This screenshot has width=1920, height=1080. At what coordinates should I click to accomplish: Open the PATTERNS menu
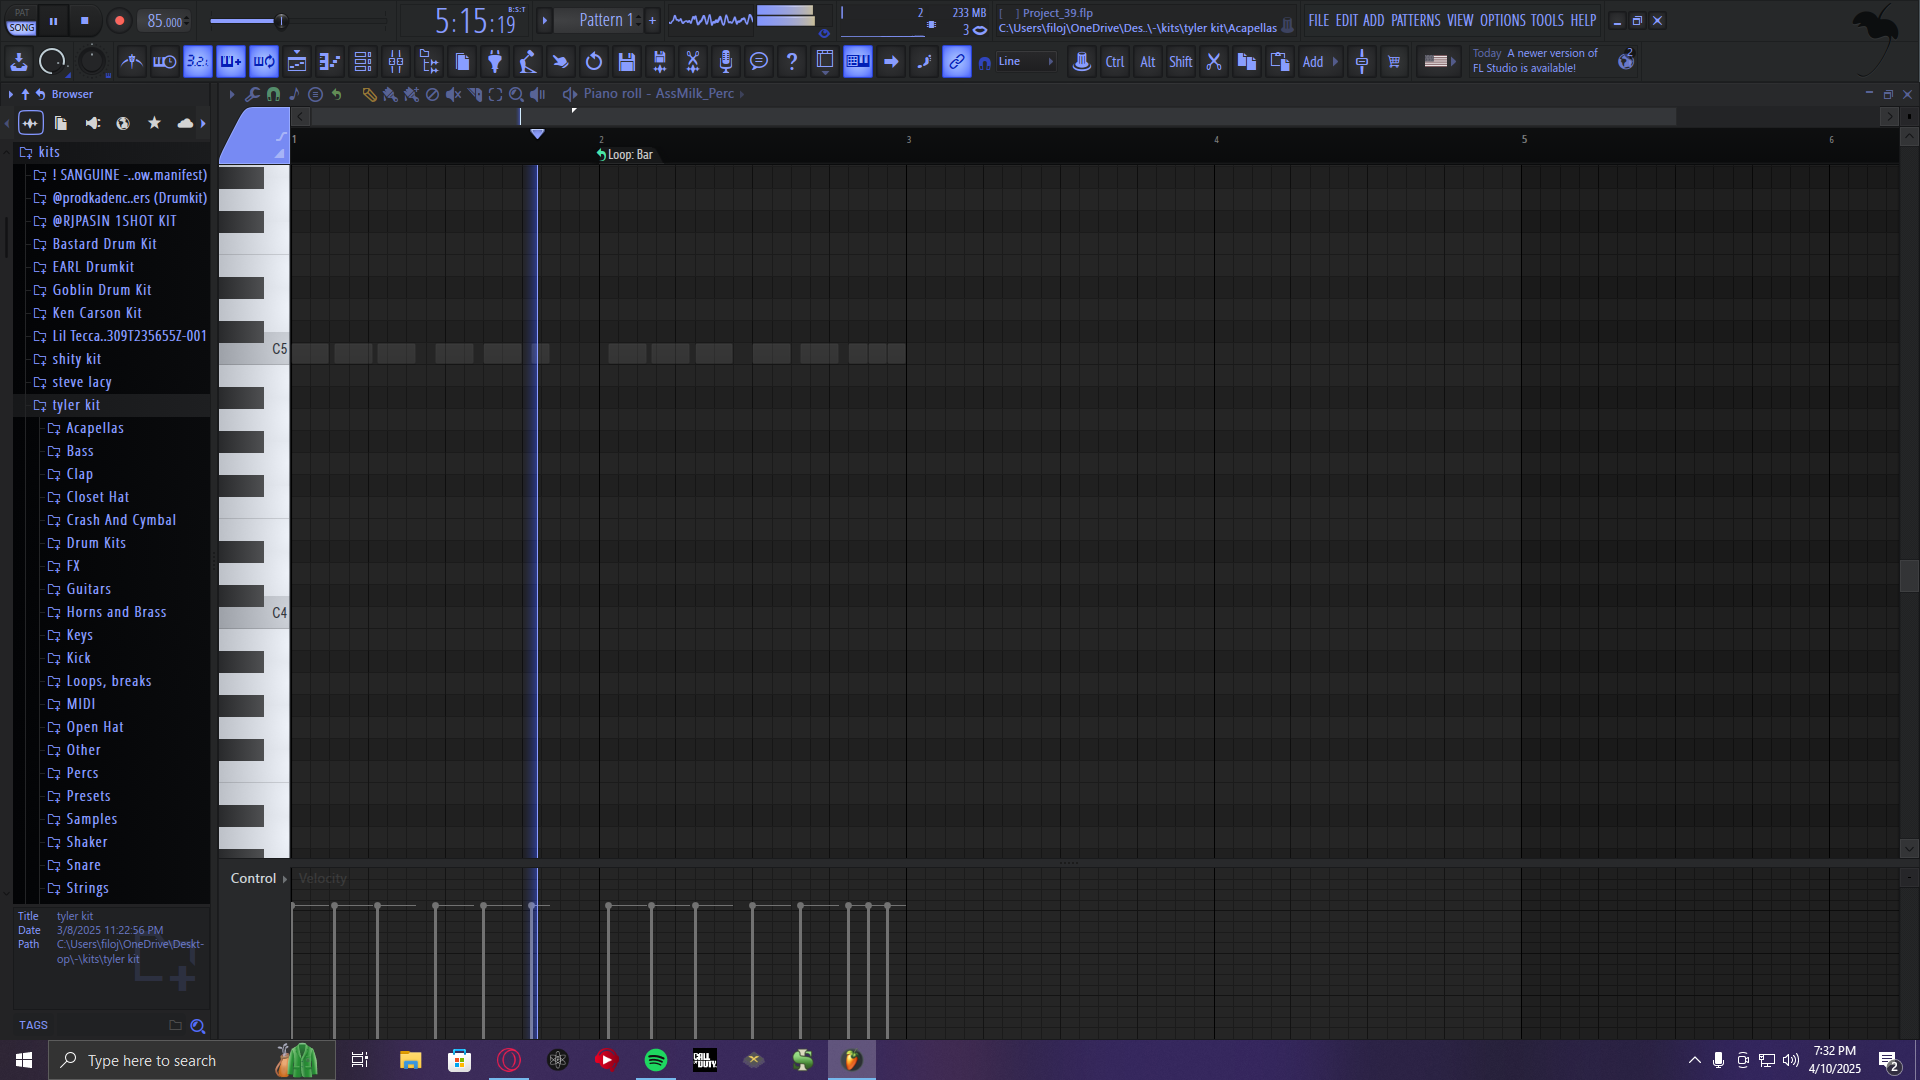(x=1415, y=20)
